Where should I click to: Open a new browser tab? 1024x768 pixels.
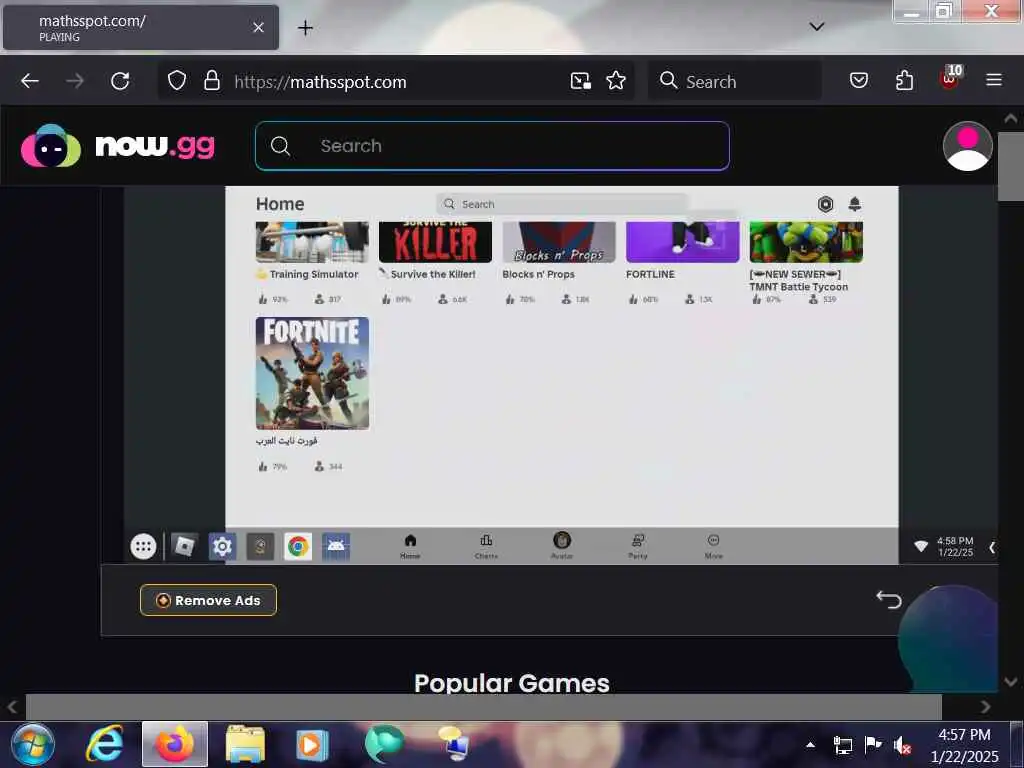[x=305, y=27]
